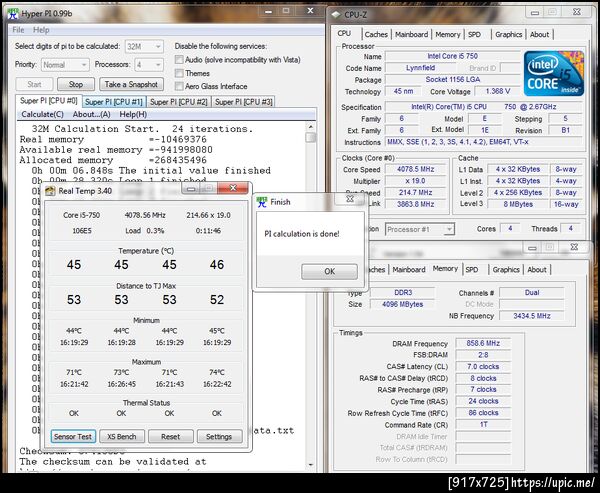Open Real Temp Settings

click(219, 436)
